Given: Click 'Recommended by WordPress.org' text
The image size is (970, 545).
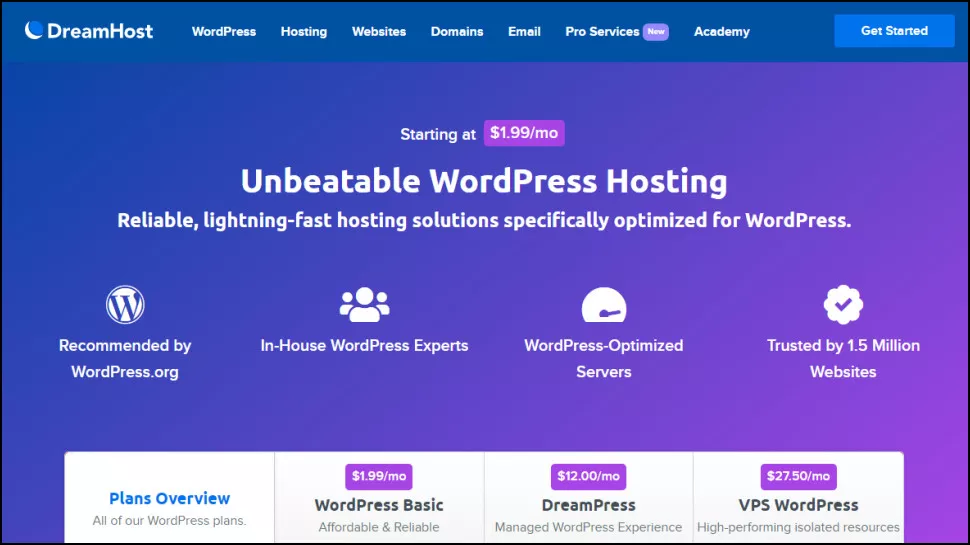Looking at the screenshot, I should pos(125,359).
